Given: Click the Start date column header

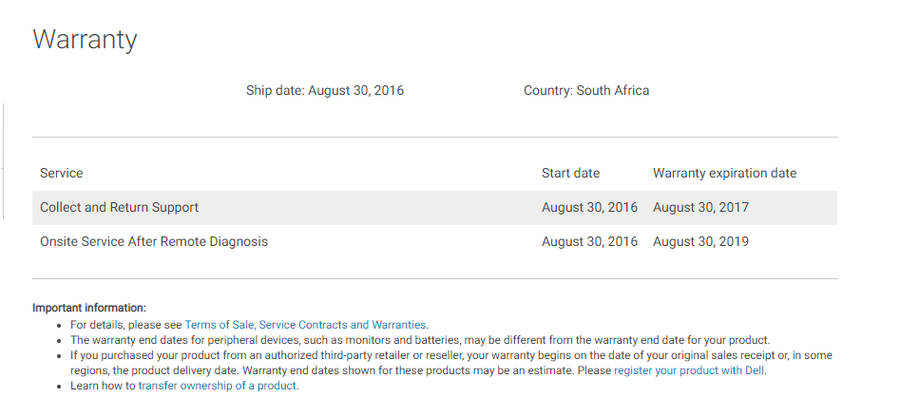Looking at the screenshot, I should coord(571,173).
